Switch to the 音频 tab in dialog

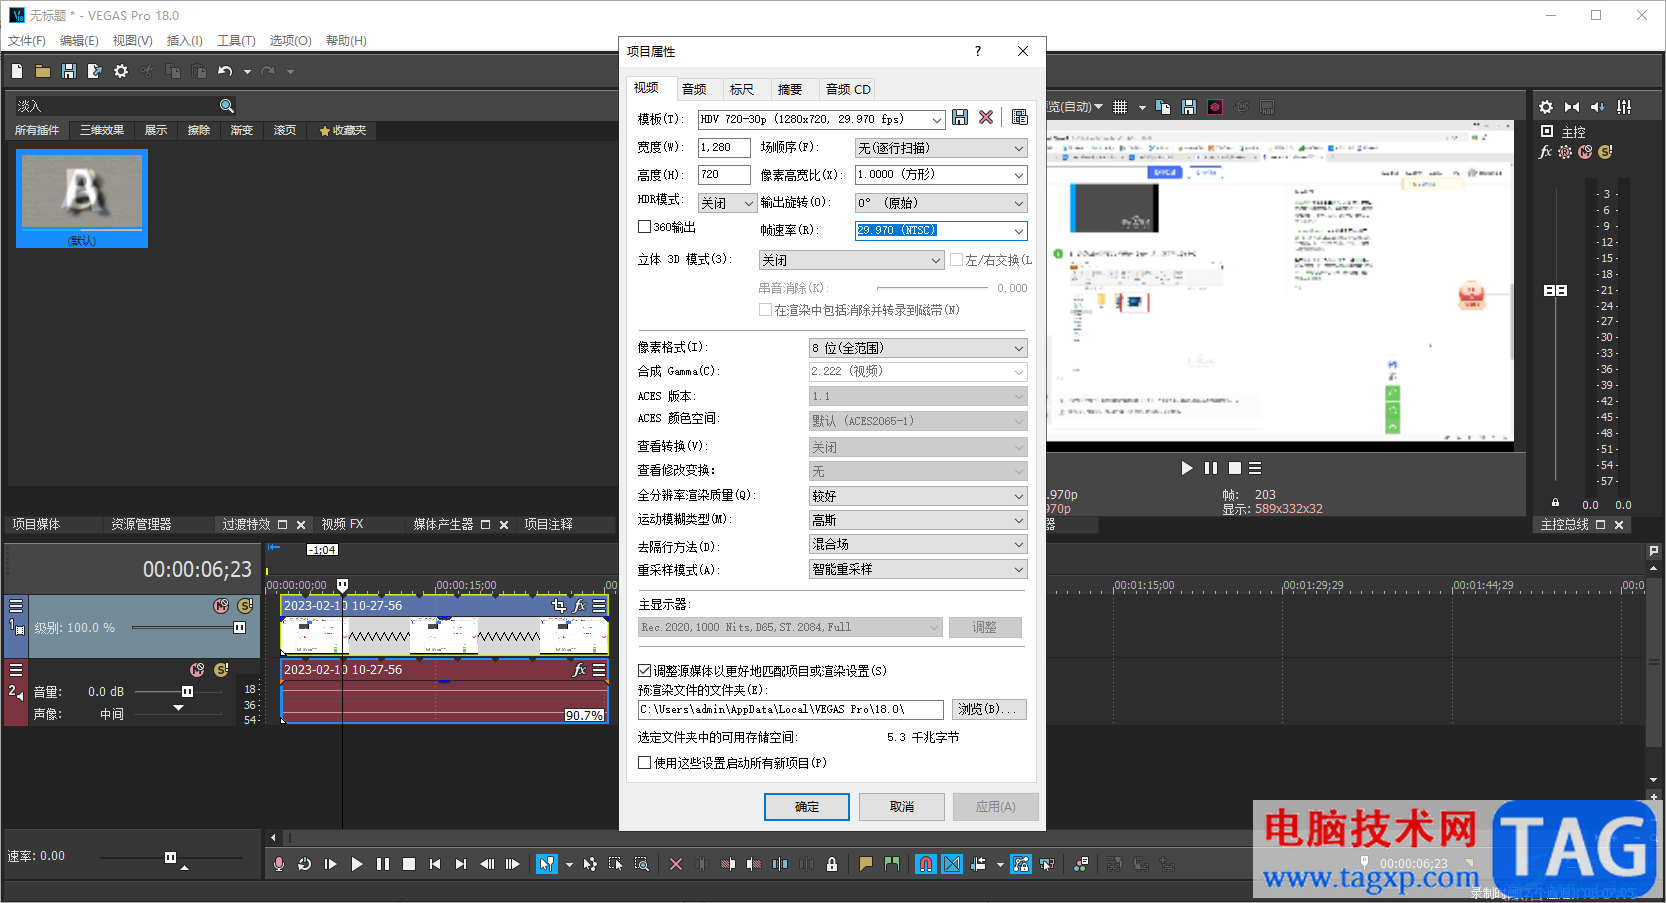coord(694,89)
